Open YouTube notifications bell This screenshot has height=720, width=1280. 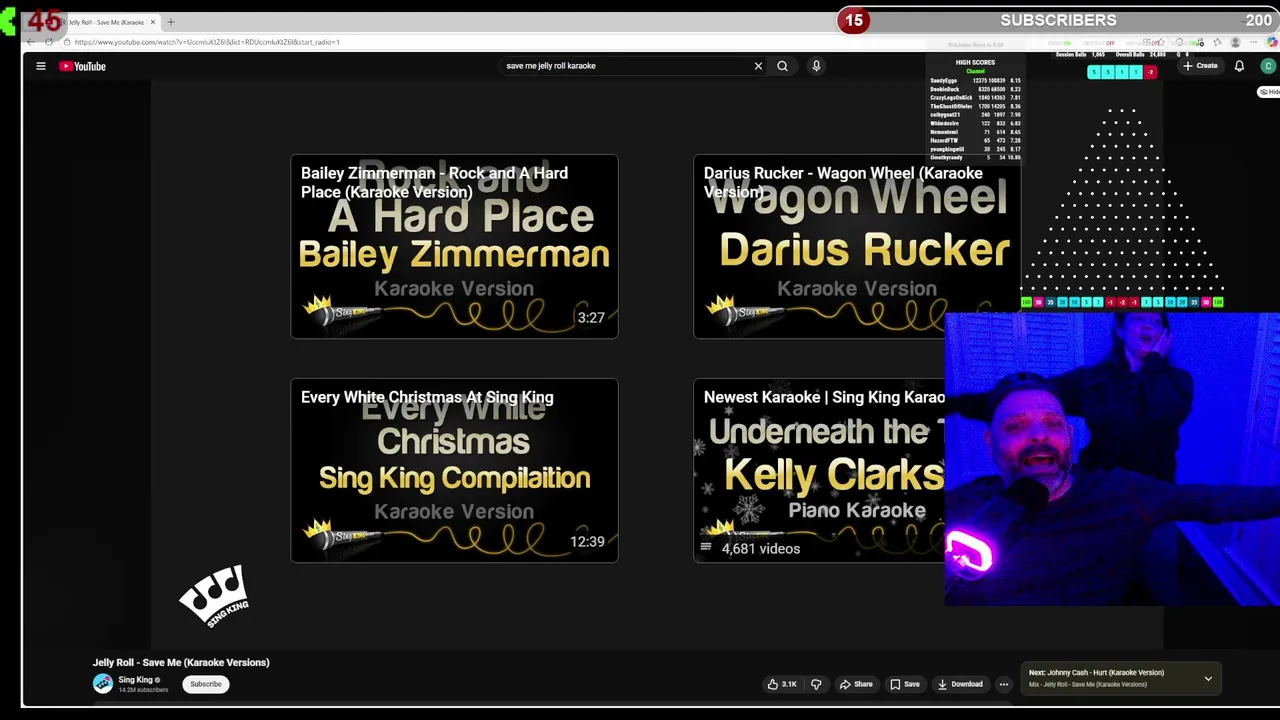click(x=1239, y=66)
